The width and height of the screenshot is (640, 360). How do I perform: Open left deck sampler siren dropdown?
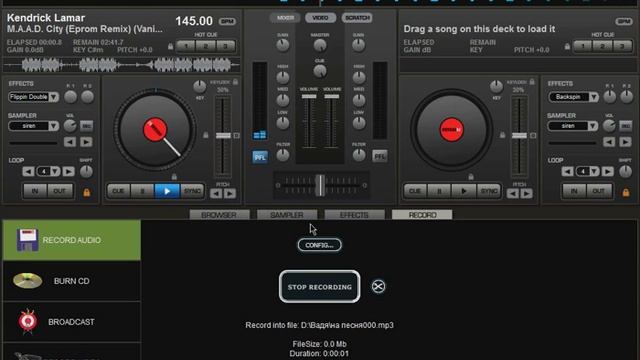(33, 126)
